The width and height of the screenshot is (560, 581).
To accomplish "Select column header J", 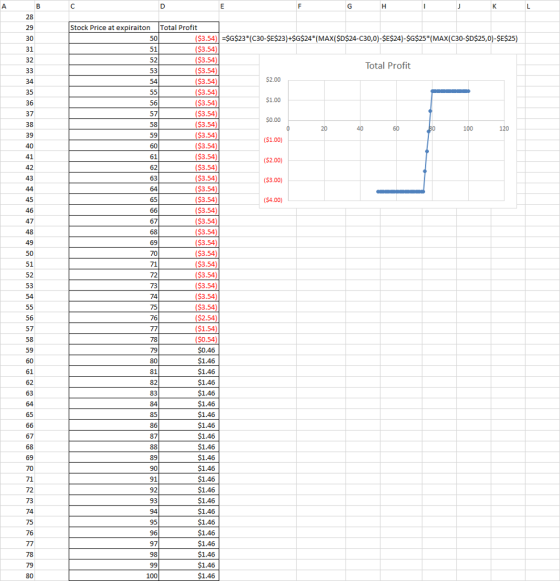I will tap(474, 6).
